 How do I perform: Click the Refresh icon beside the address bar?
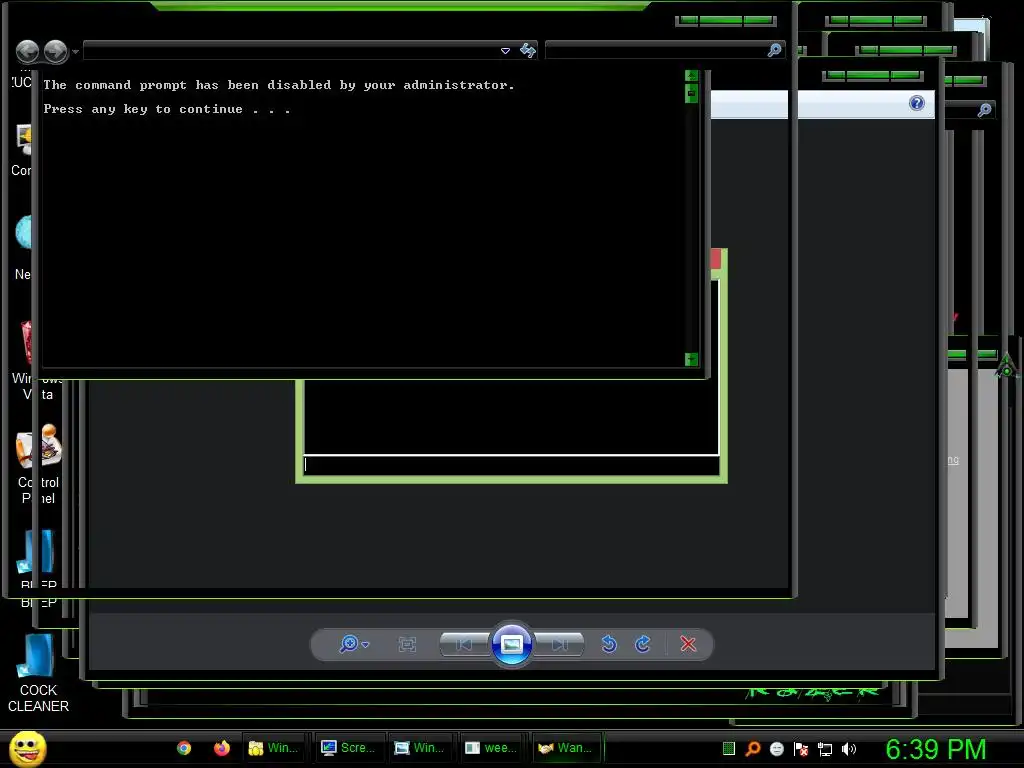[528, 50]
